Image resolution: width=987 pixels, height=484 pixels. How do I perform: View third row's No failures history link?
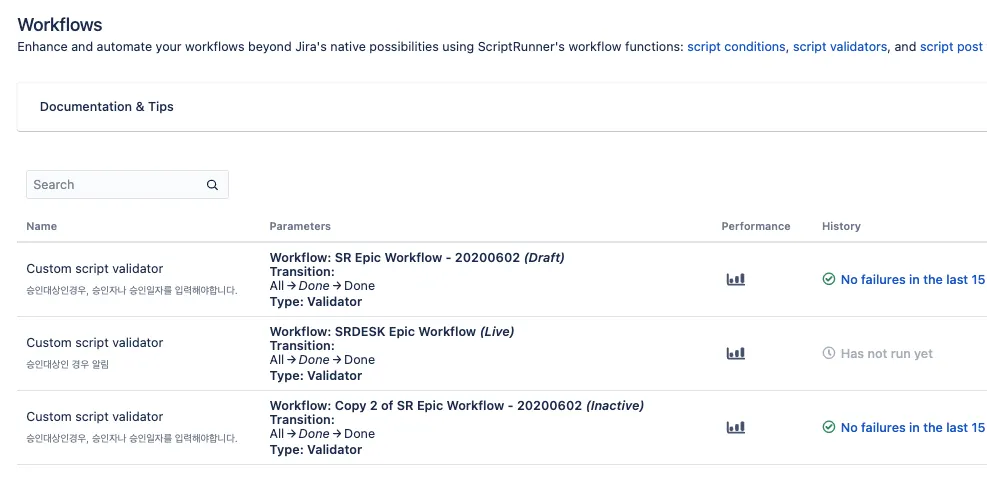point(912,428)
